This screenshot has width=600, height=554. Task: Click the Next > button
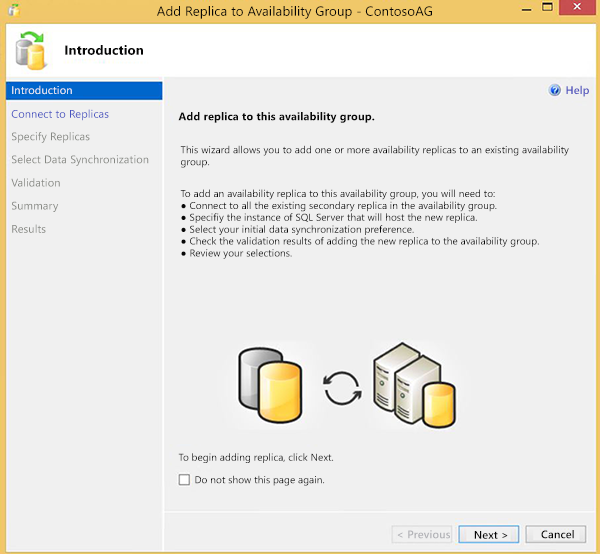(489, 534)
